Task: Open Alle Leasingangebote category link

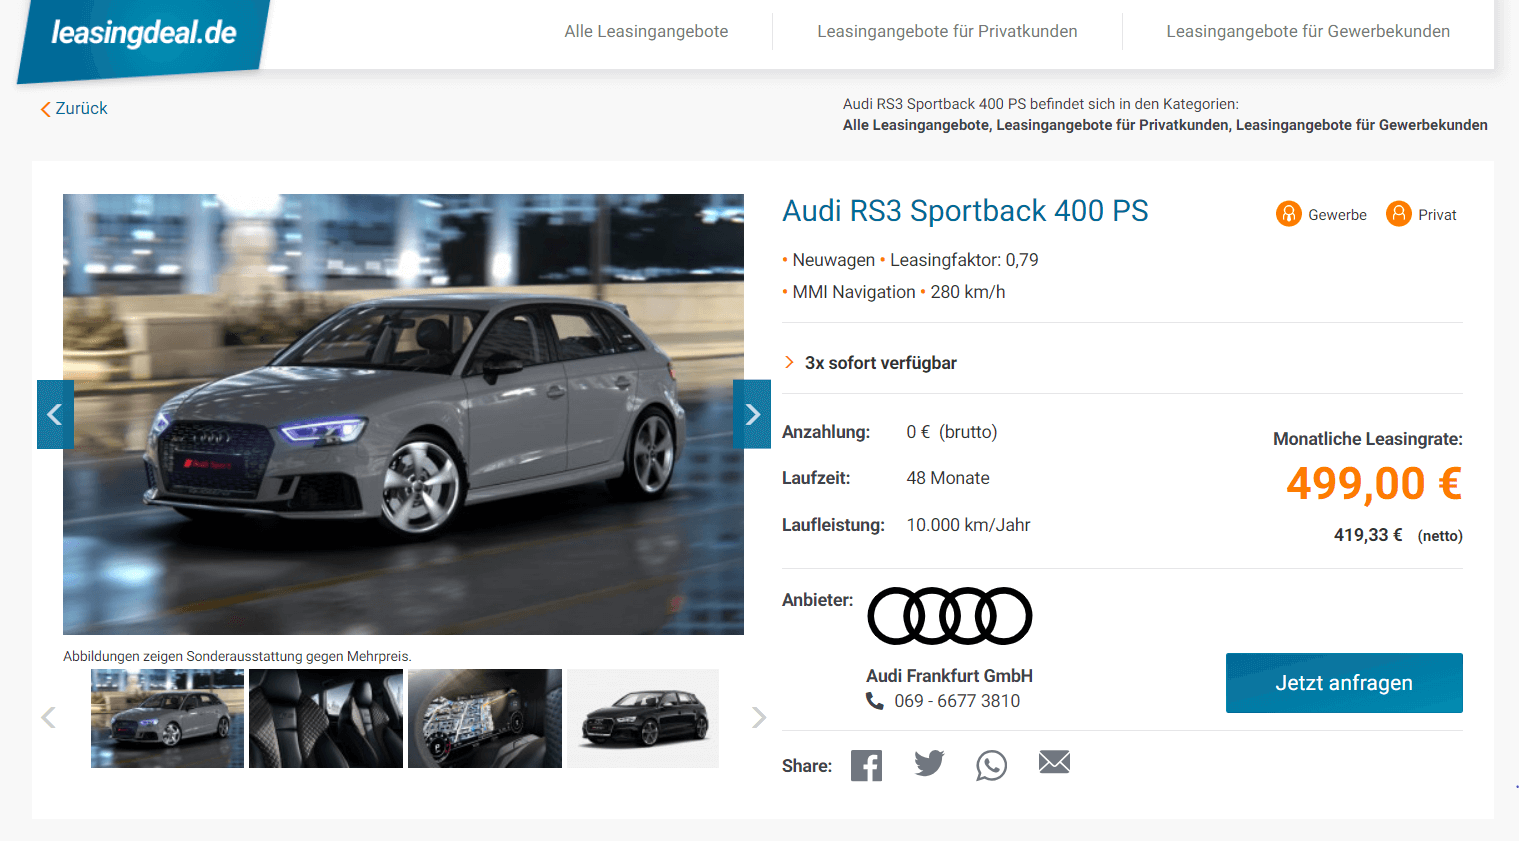Action: (x=915, y=125)
